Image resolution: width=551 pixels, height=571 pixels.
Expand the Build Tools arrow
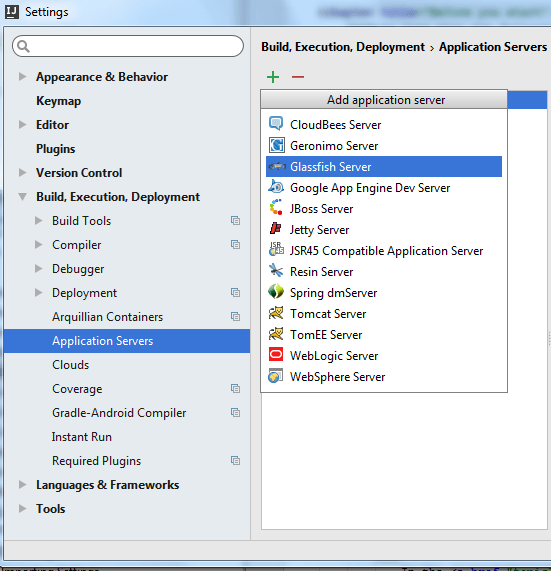coord(39,221)
